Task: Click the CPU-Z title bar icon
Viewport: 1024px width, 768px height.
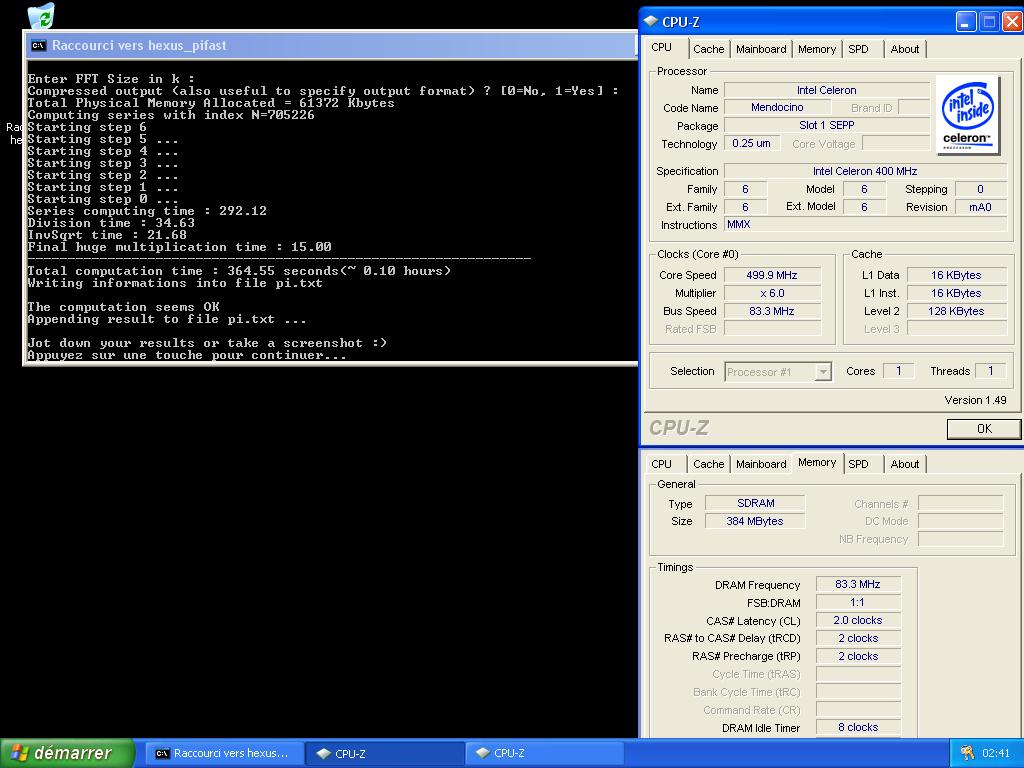Action: tap(650, 22)
